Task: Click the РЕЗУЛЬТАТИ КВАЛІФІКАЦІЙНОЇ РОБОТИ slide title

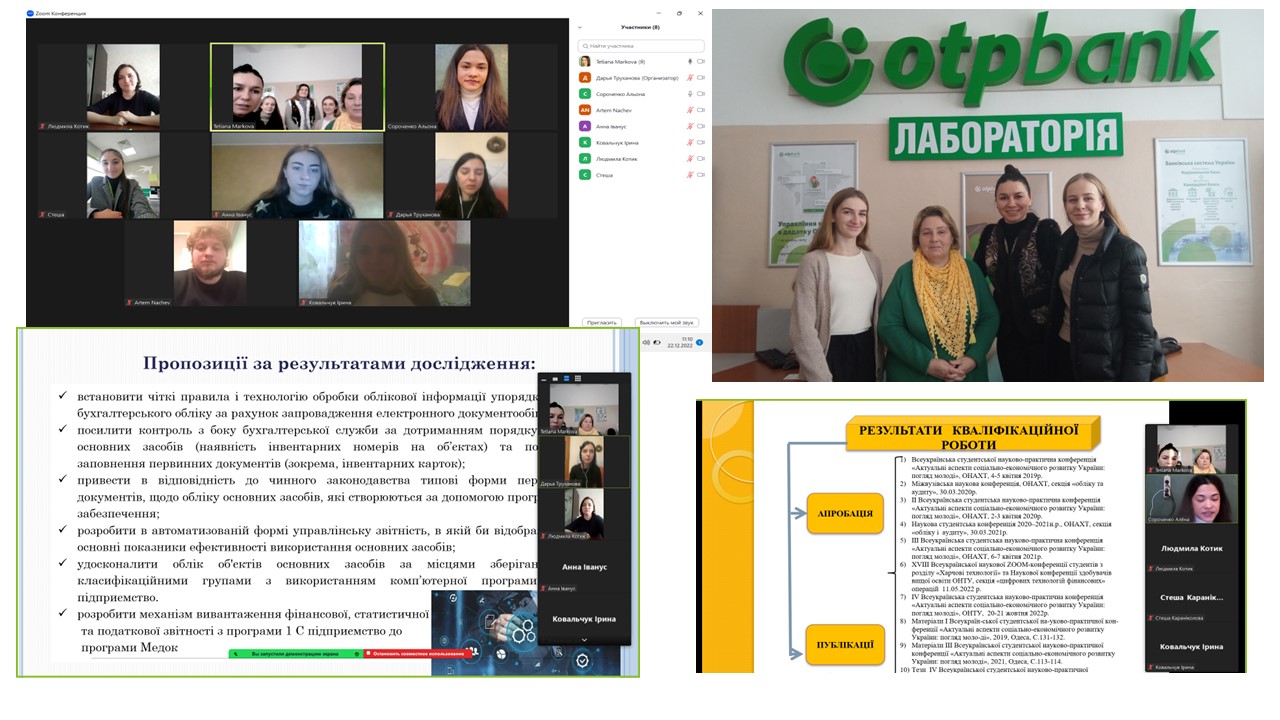Action: 973,435
